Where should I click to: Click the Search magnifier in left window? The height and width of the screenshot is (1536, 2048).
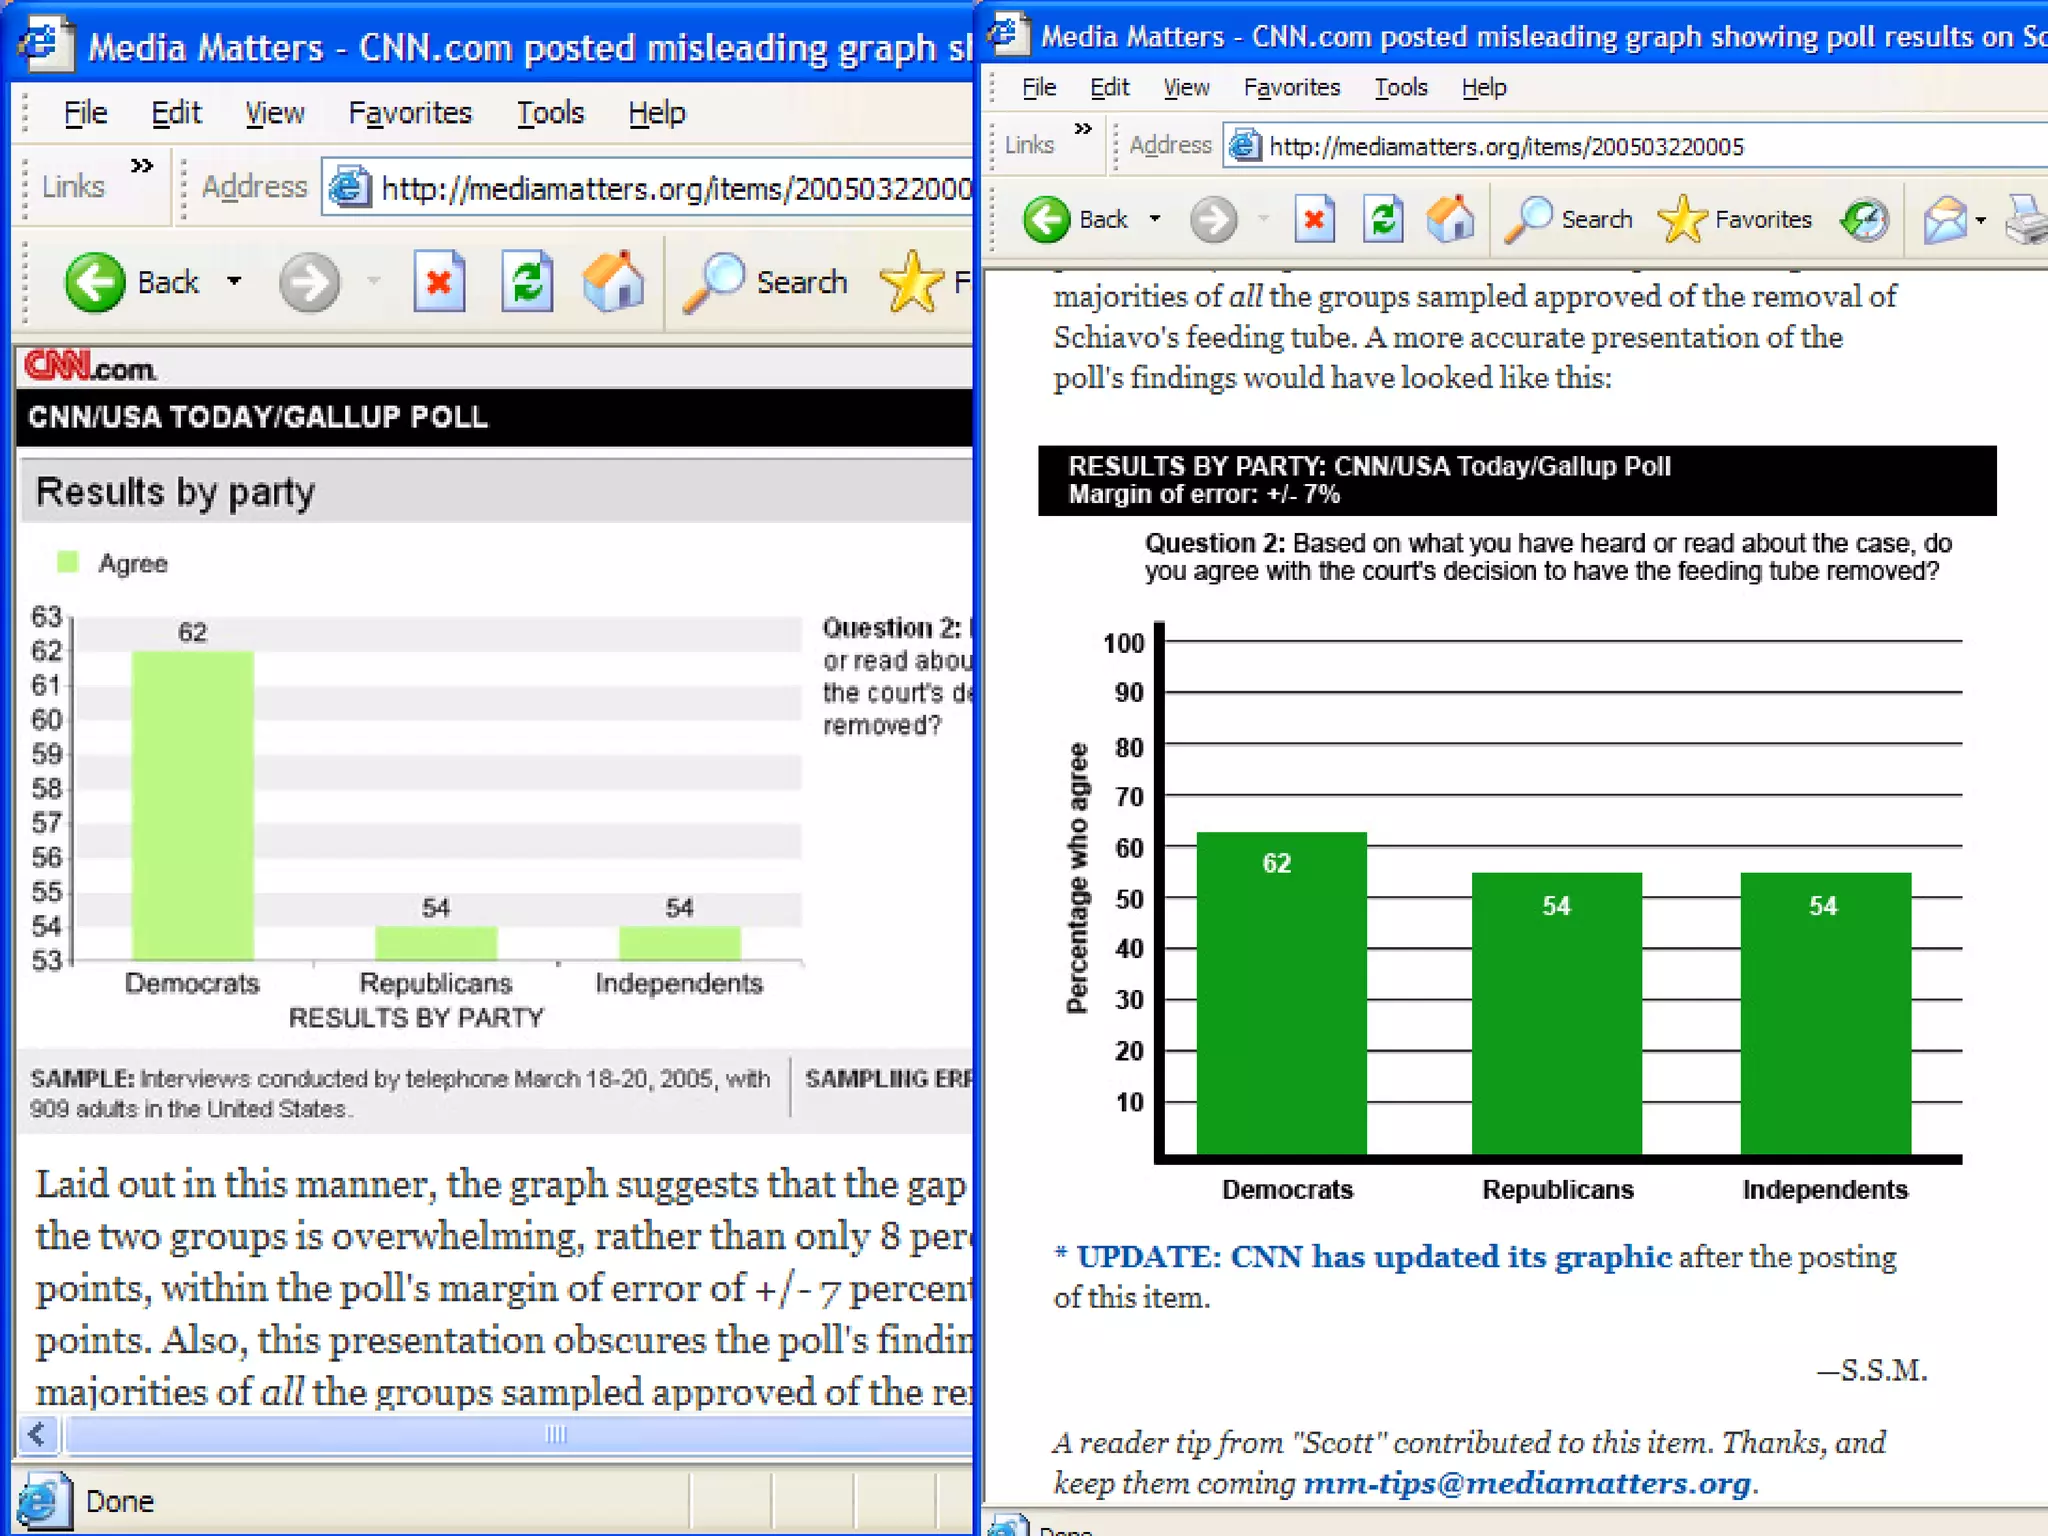click(714, 283)
